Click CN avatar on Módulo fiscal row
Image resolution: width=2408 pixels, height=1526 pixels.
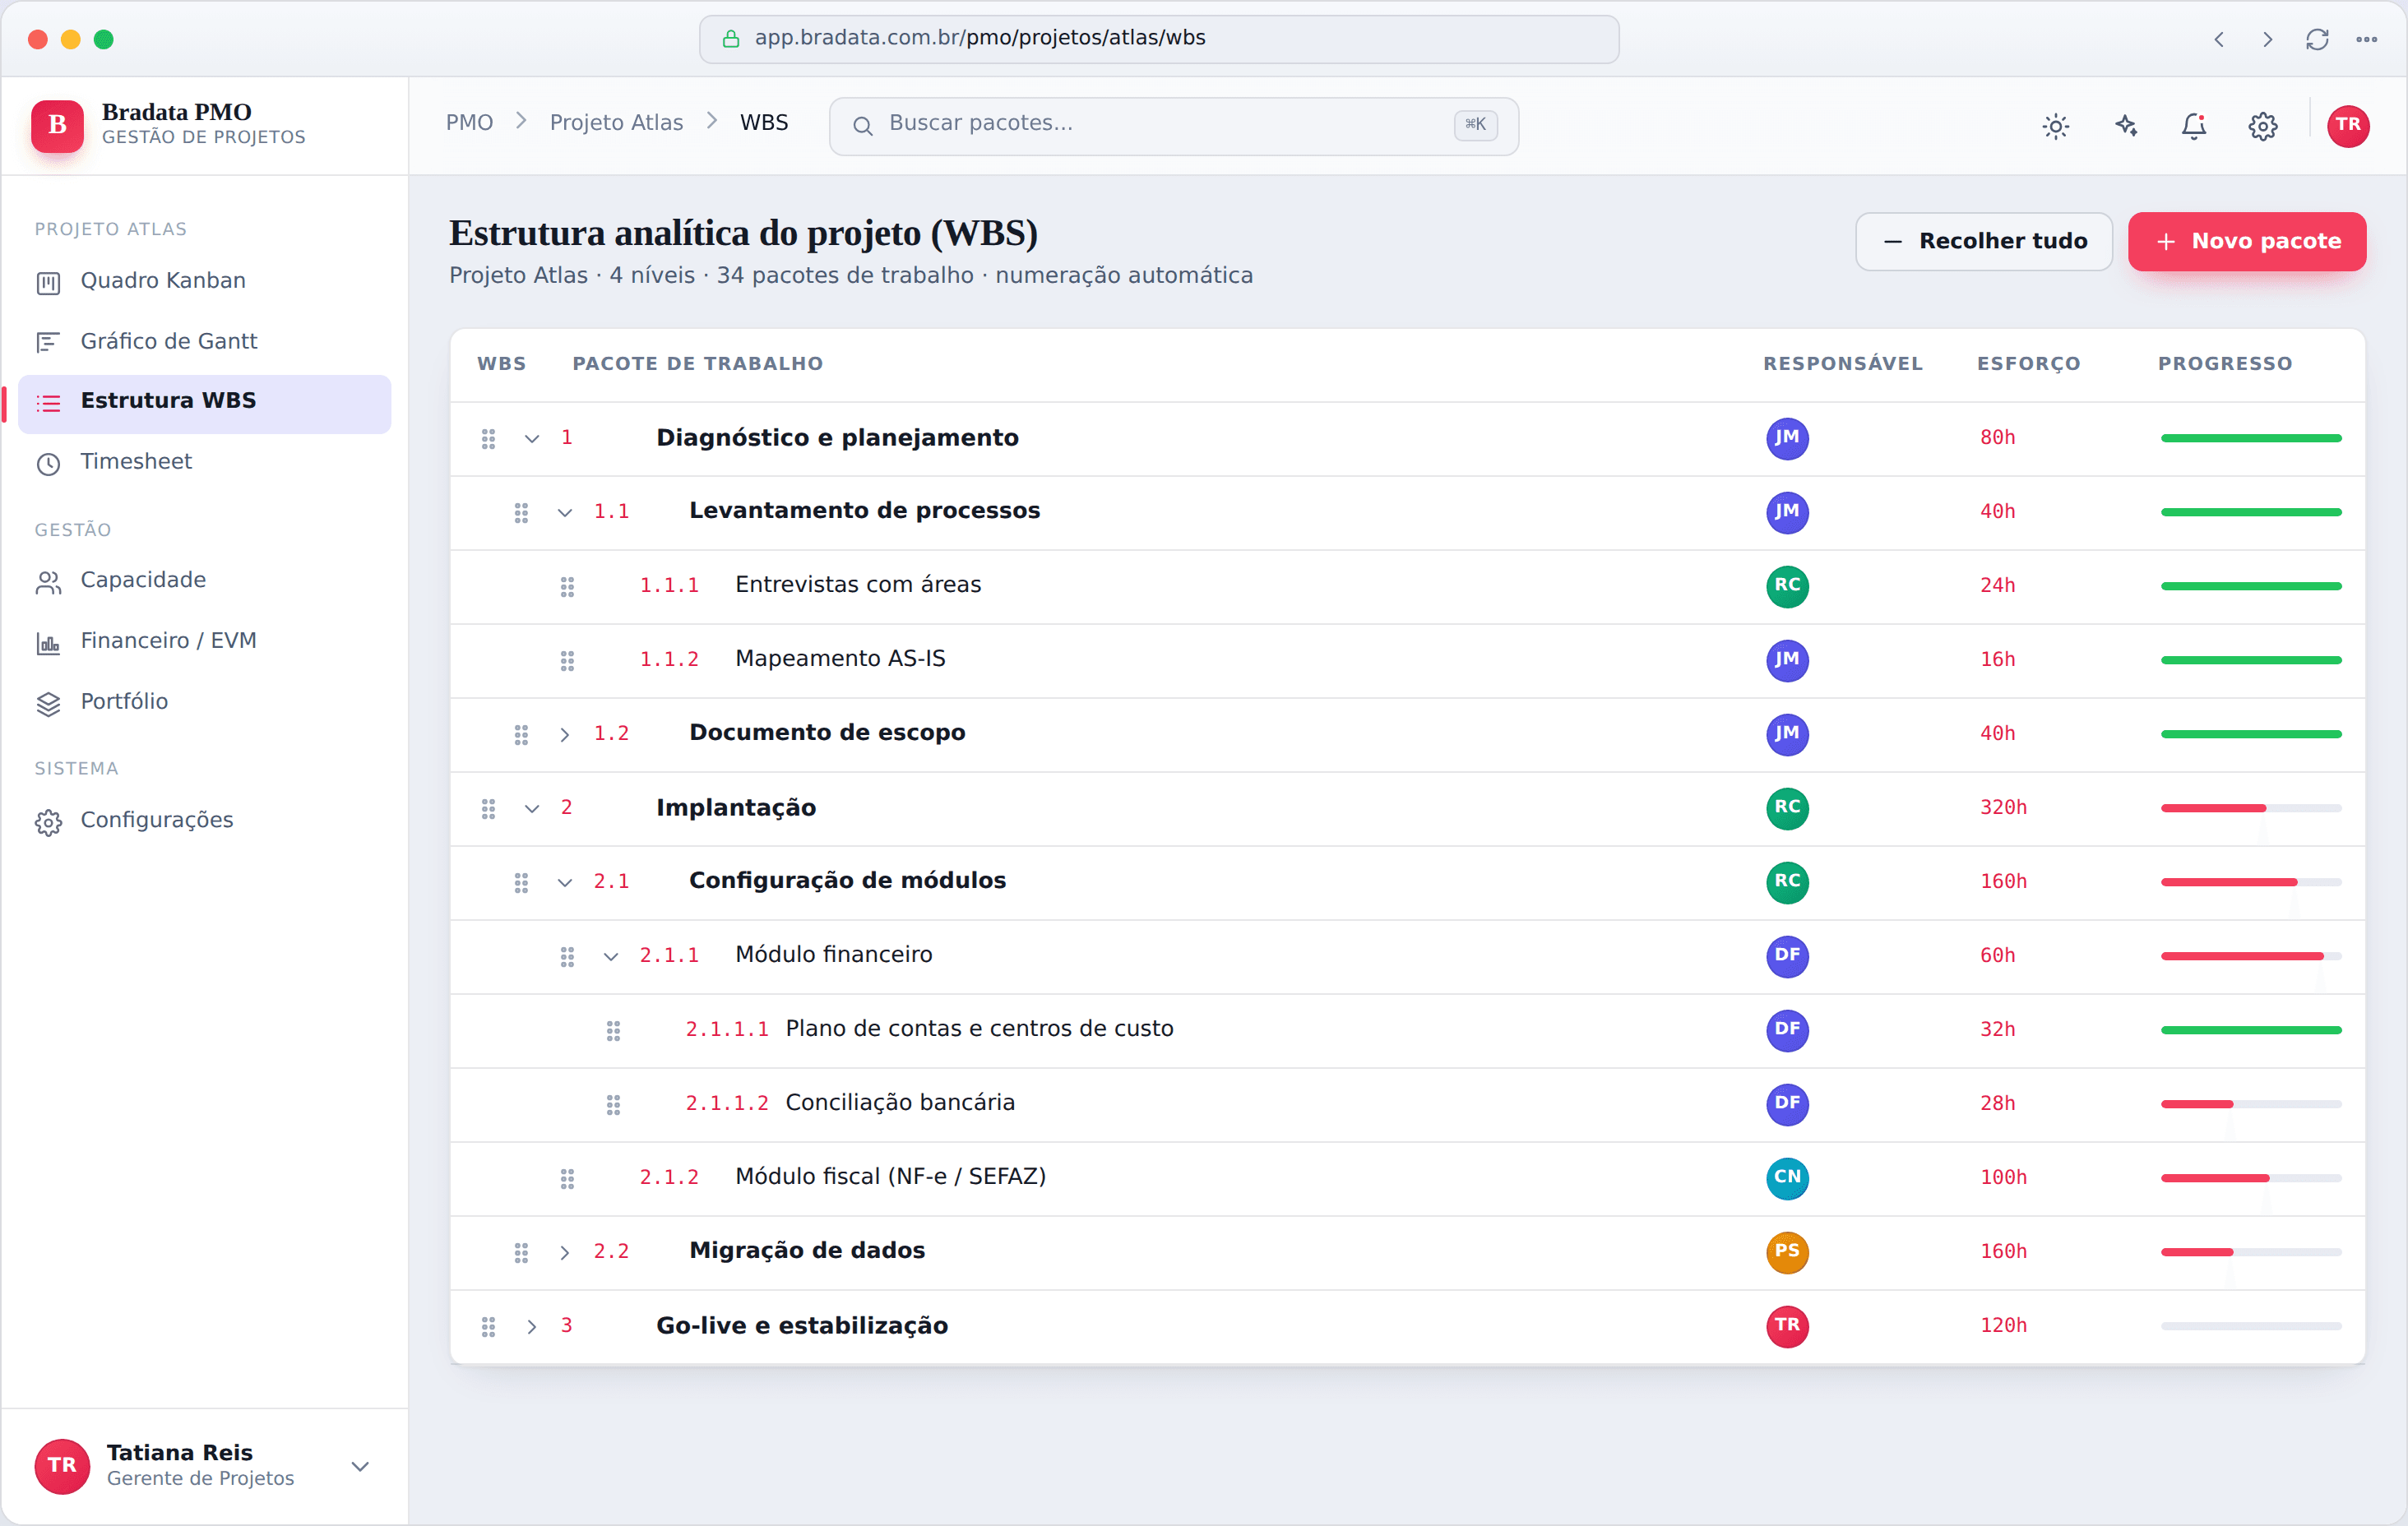(1787, 1178)
